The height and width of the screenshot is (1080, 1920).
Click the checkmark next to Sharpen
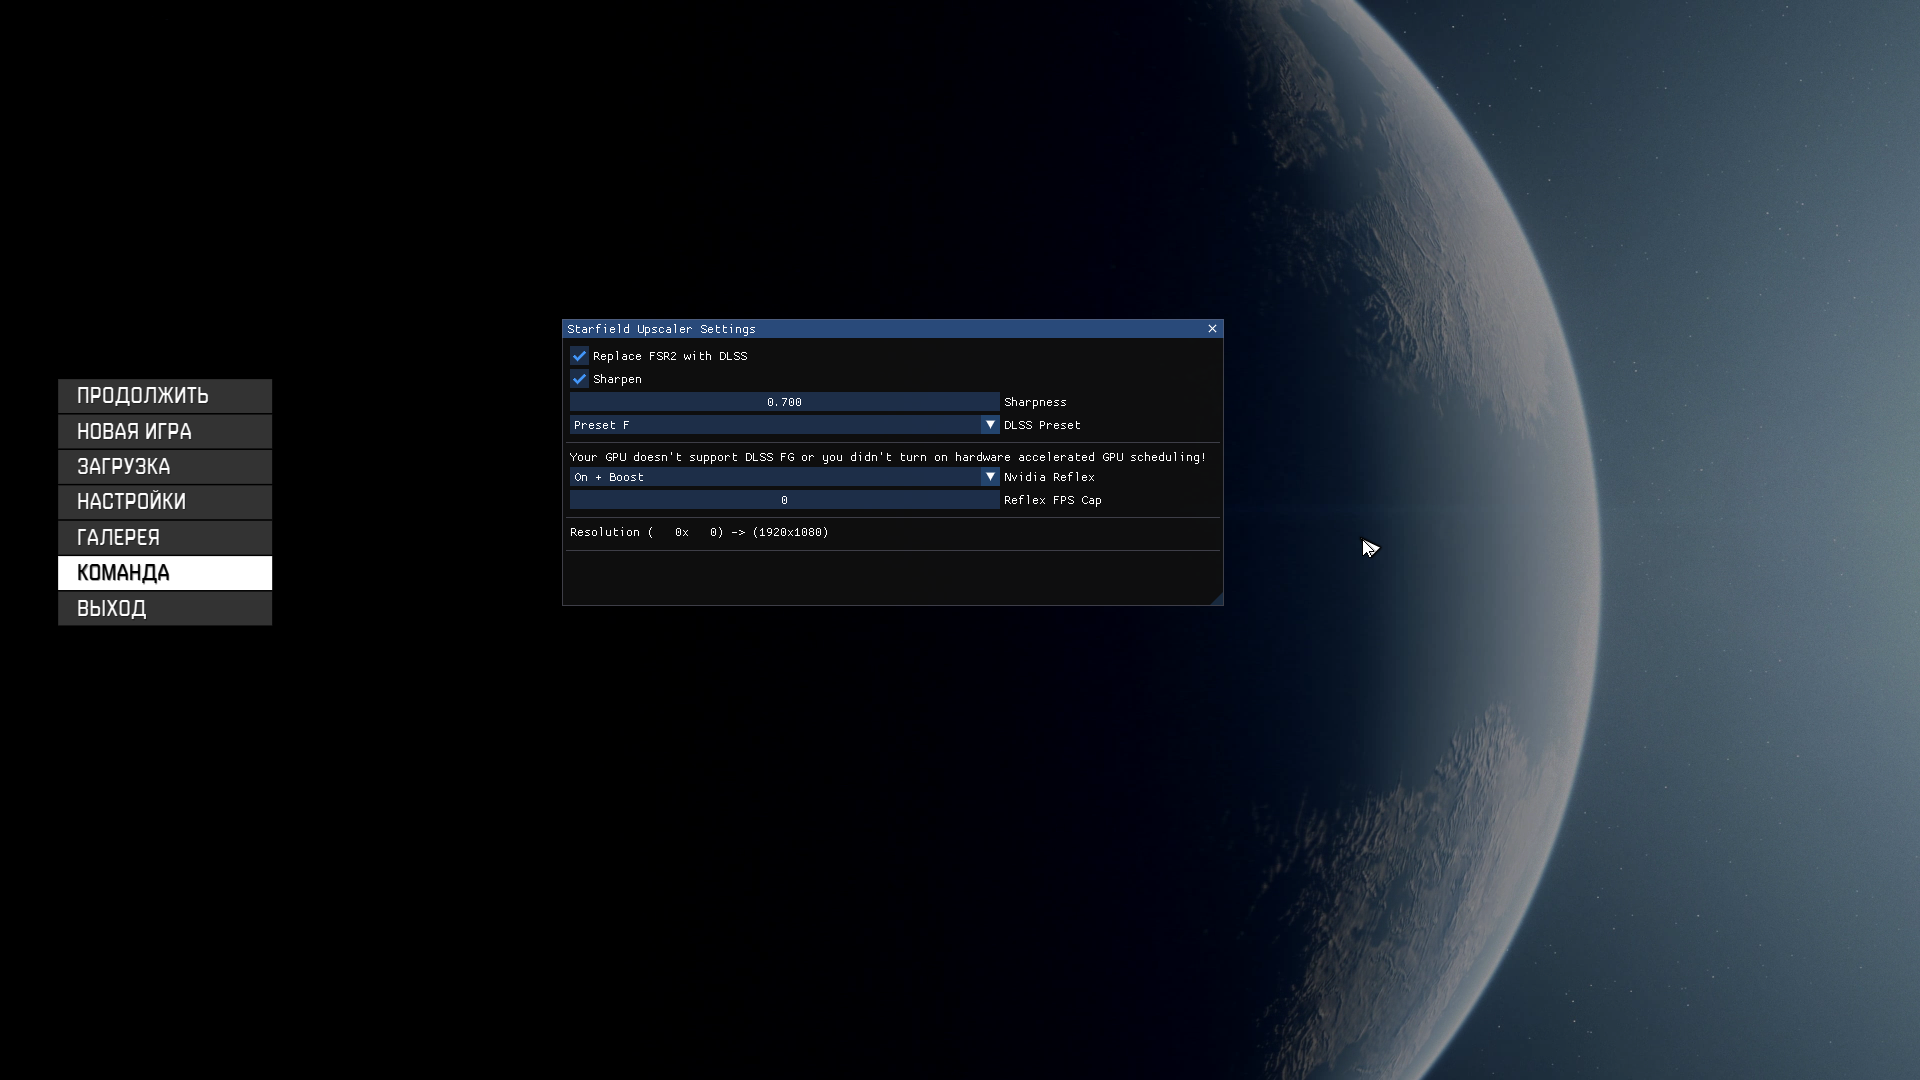coord(580,379)
